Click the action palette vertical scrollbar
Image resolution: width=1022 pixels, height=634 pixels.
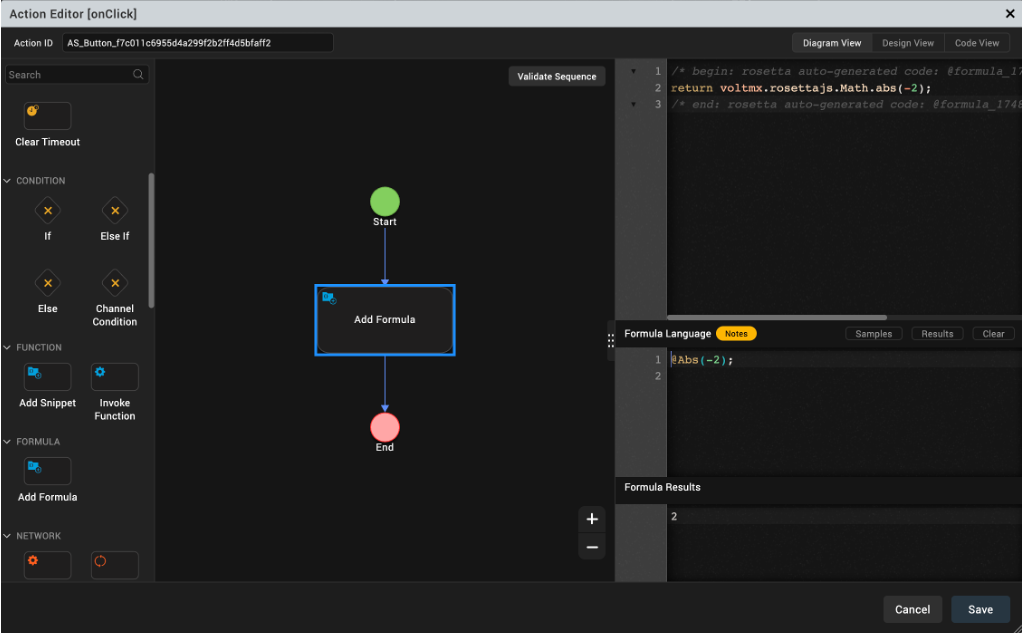151,240
